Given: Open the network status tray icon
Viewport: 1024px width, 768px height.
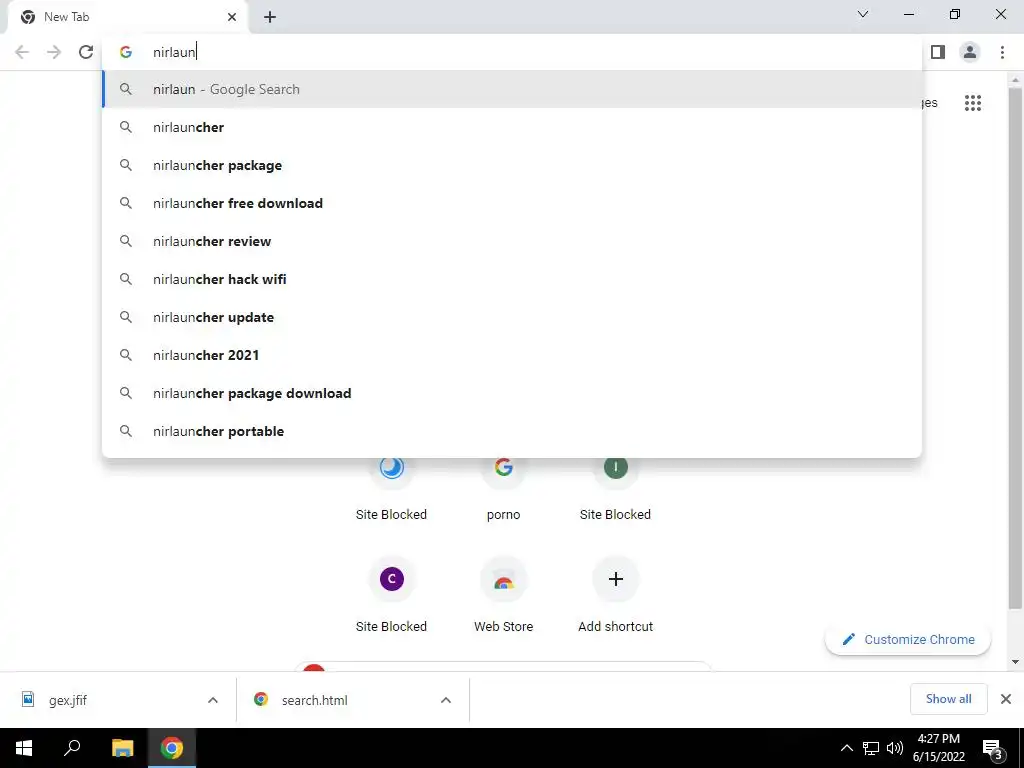Looking at the screenshot, I should [x=871, y=748].
